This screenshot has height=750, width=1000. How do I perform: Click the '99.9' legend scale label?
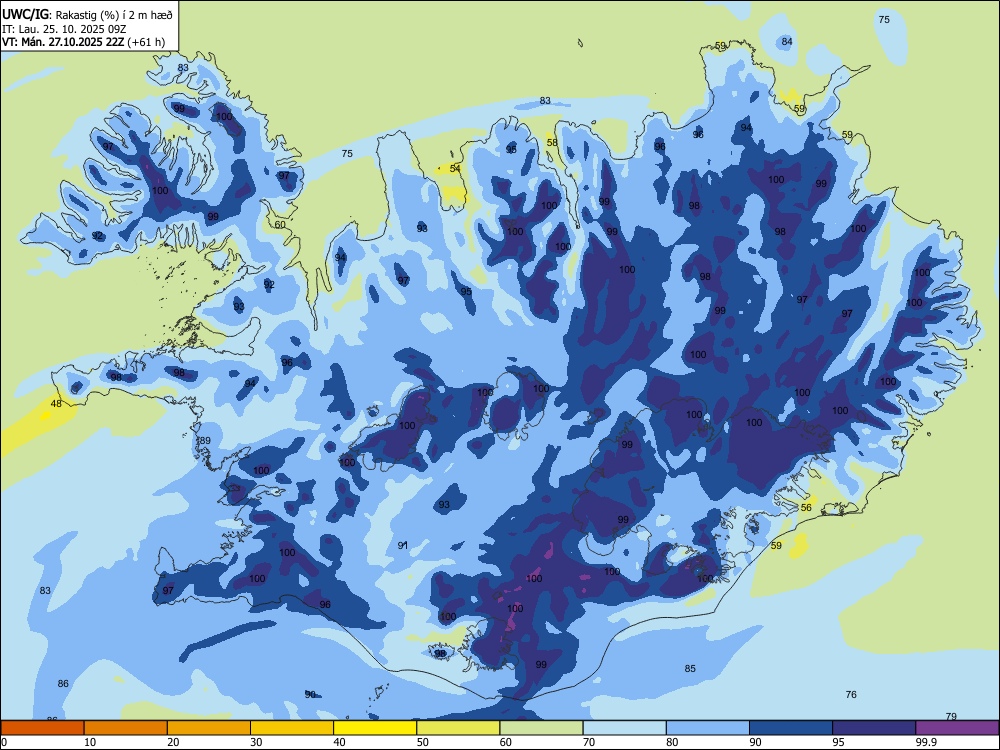(x=926, y=742)
